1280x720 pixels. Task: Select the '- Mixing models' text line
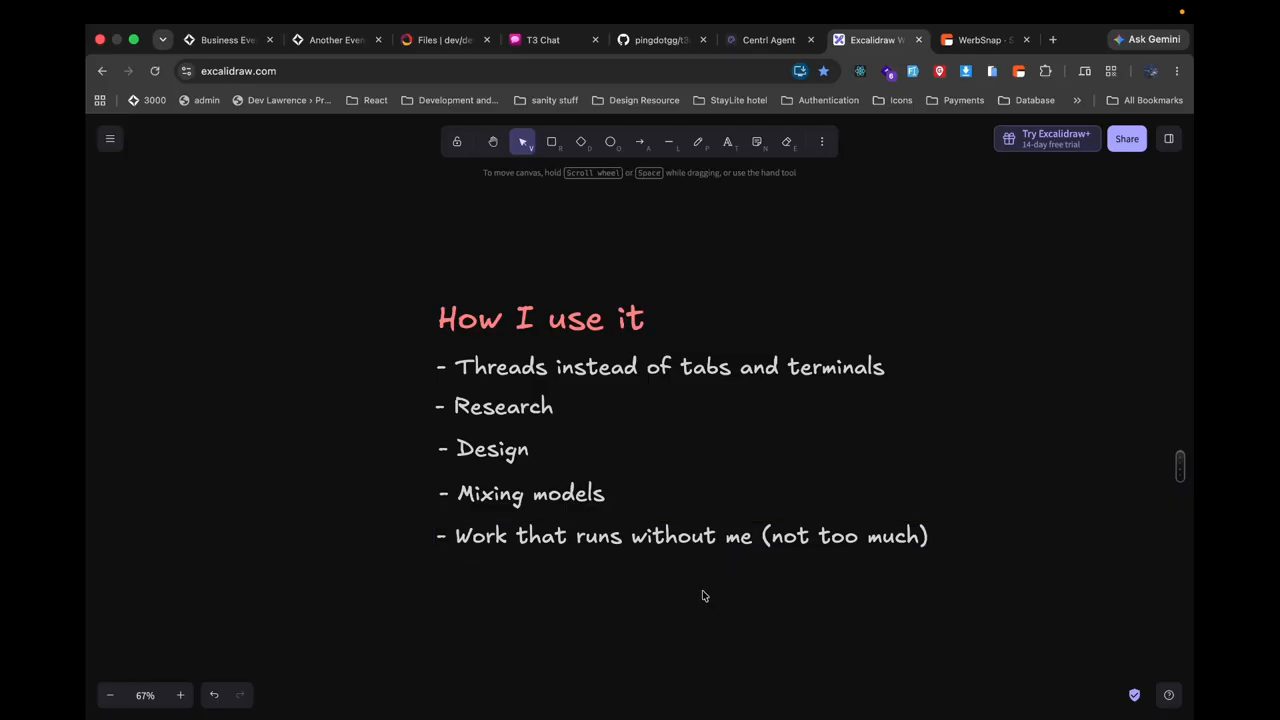click(x=521, y=494)
